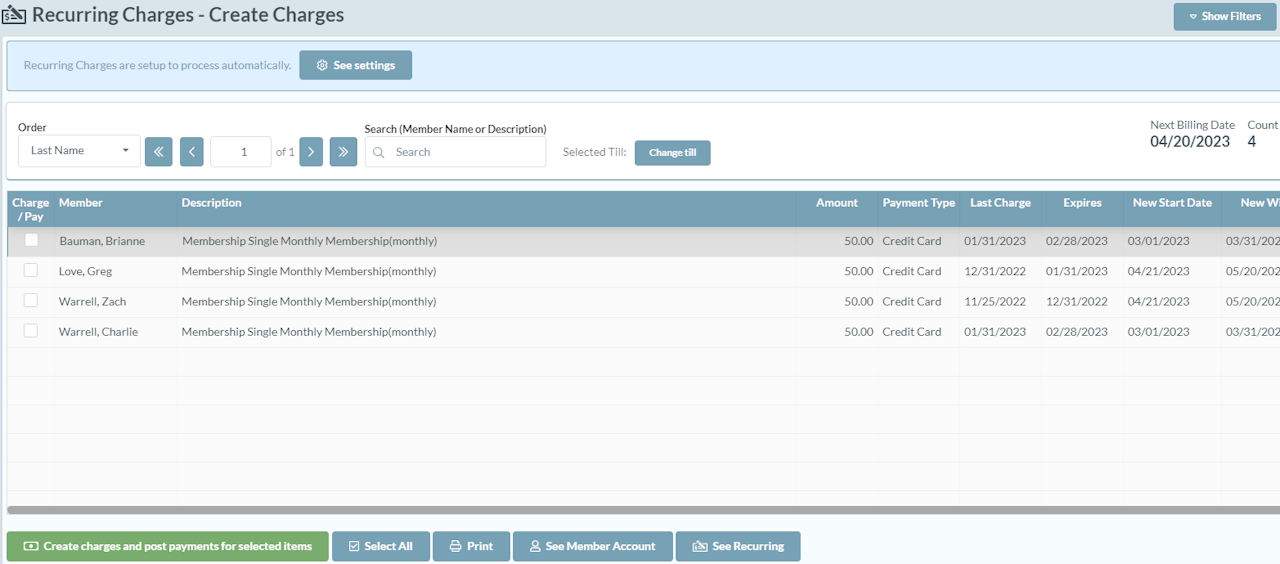Tick the checkbox for Love, Greg
The height and width of the screenshot is (564, 1280).
(31, 270)
